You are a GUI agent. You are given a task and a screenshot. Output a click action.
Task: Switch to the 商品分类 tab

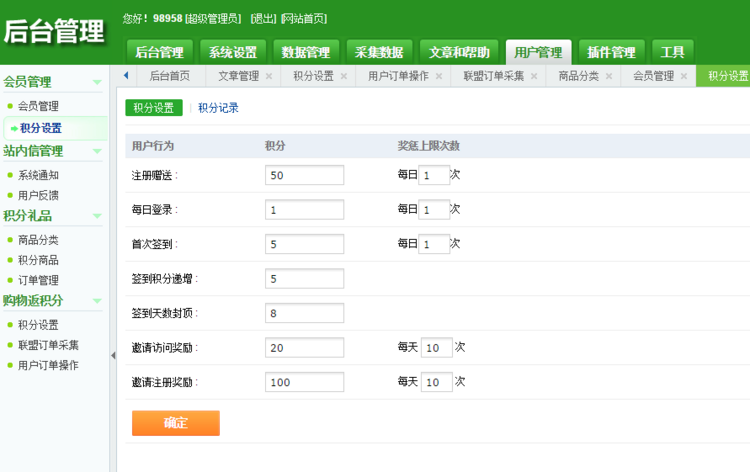coord(578,76)
